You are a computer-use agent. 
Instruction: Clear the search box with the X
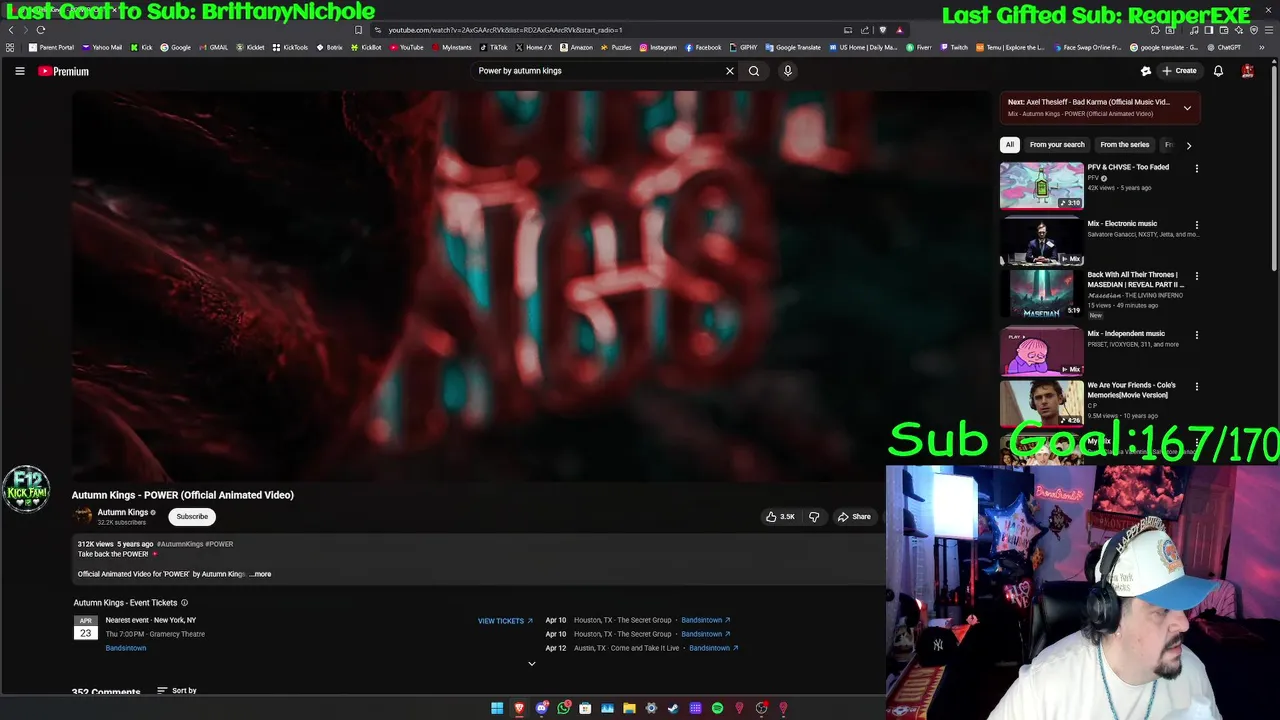729,71
